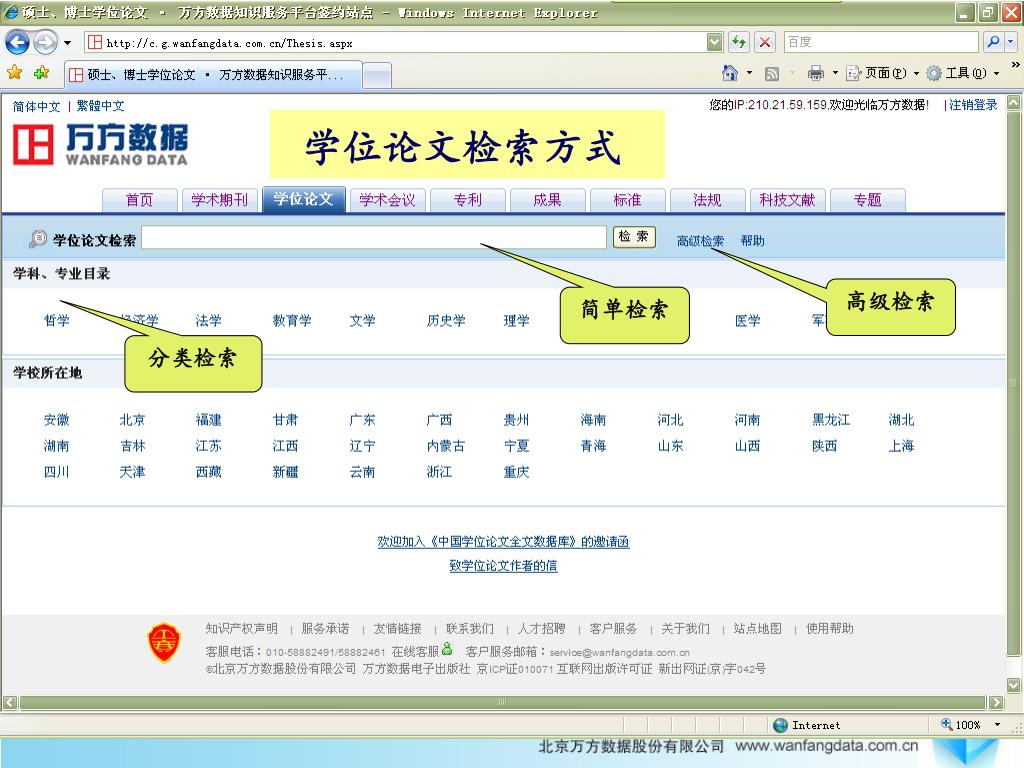The image size is (1024, 768).
Task: Click the 知识产权声明 footer link
Action: pyautogui.click(x=242, y=628)
